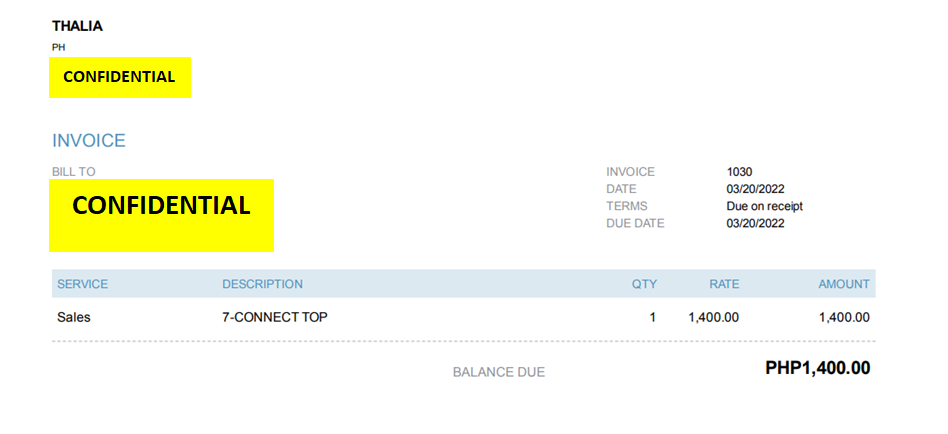Click the TERMS label

click(x=626, y=206)
